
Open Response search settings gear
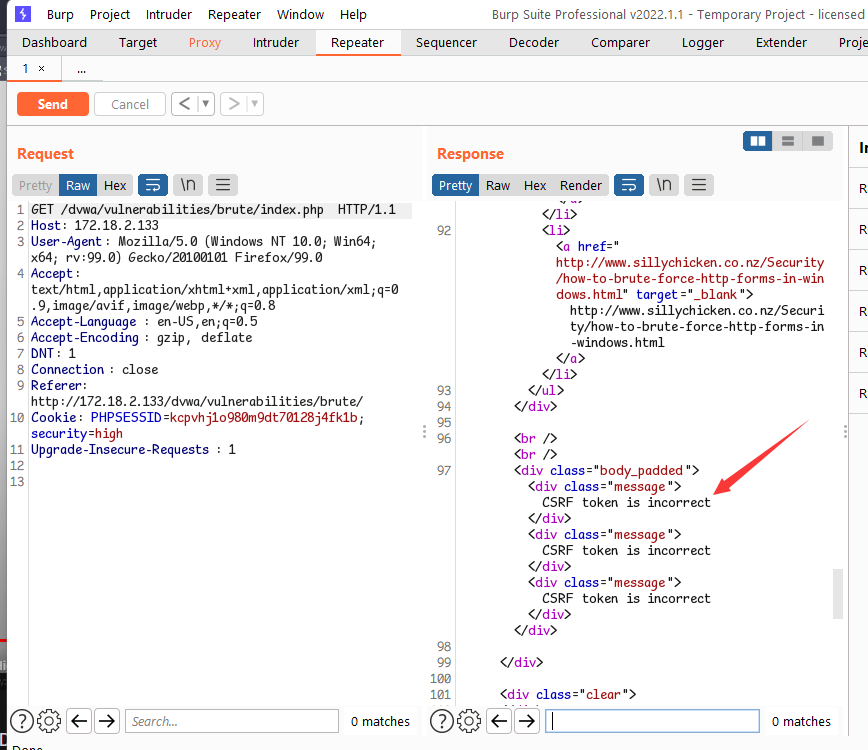(x=469, y=721)
